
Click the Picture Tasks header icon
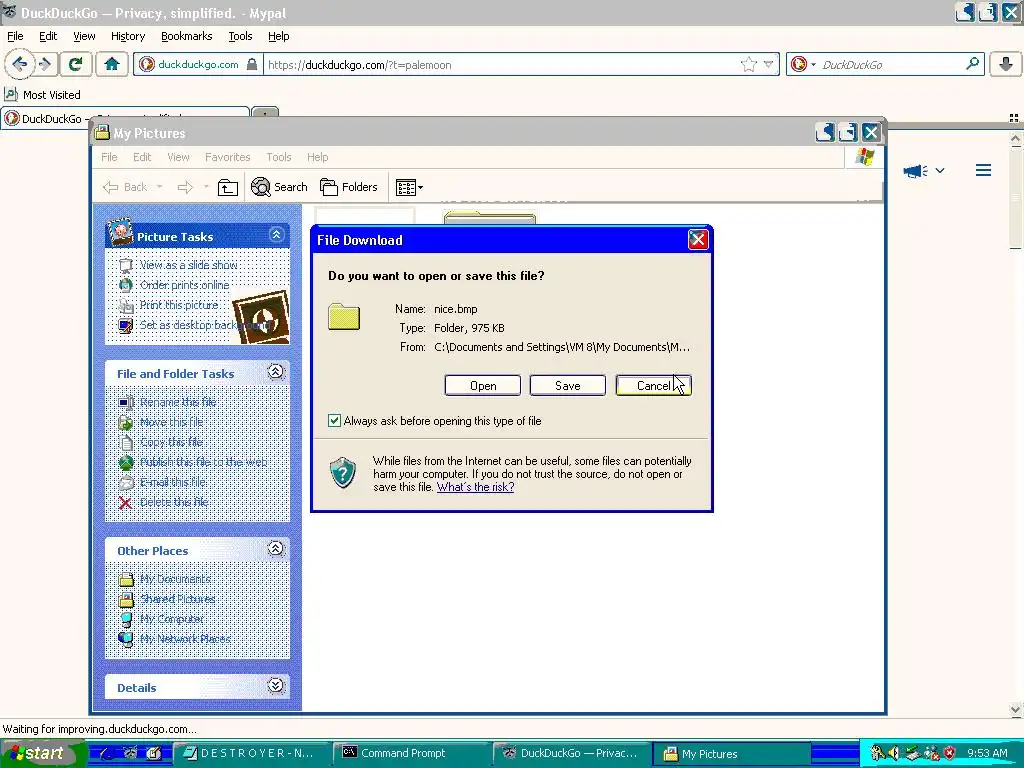120,232
